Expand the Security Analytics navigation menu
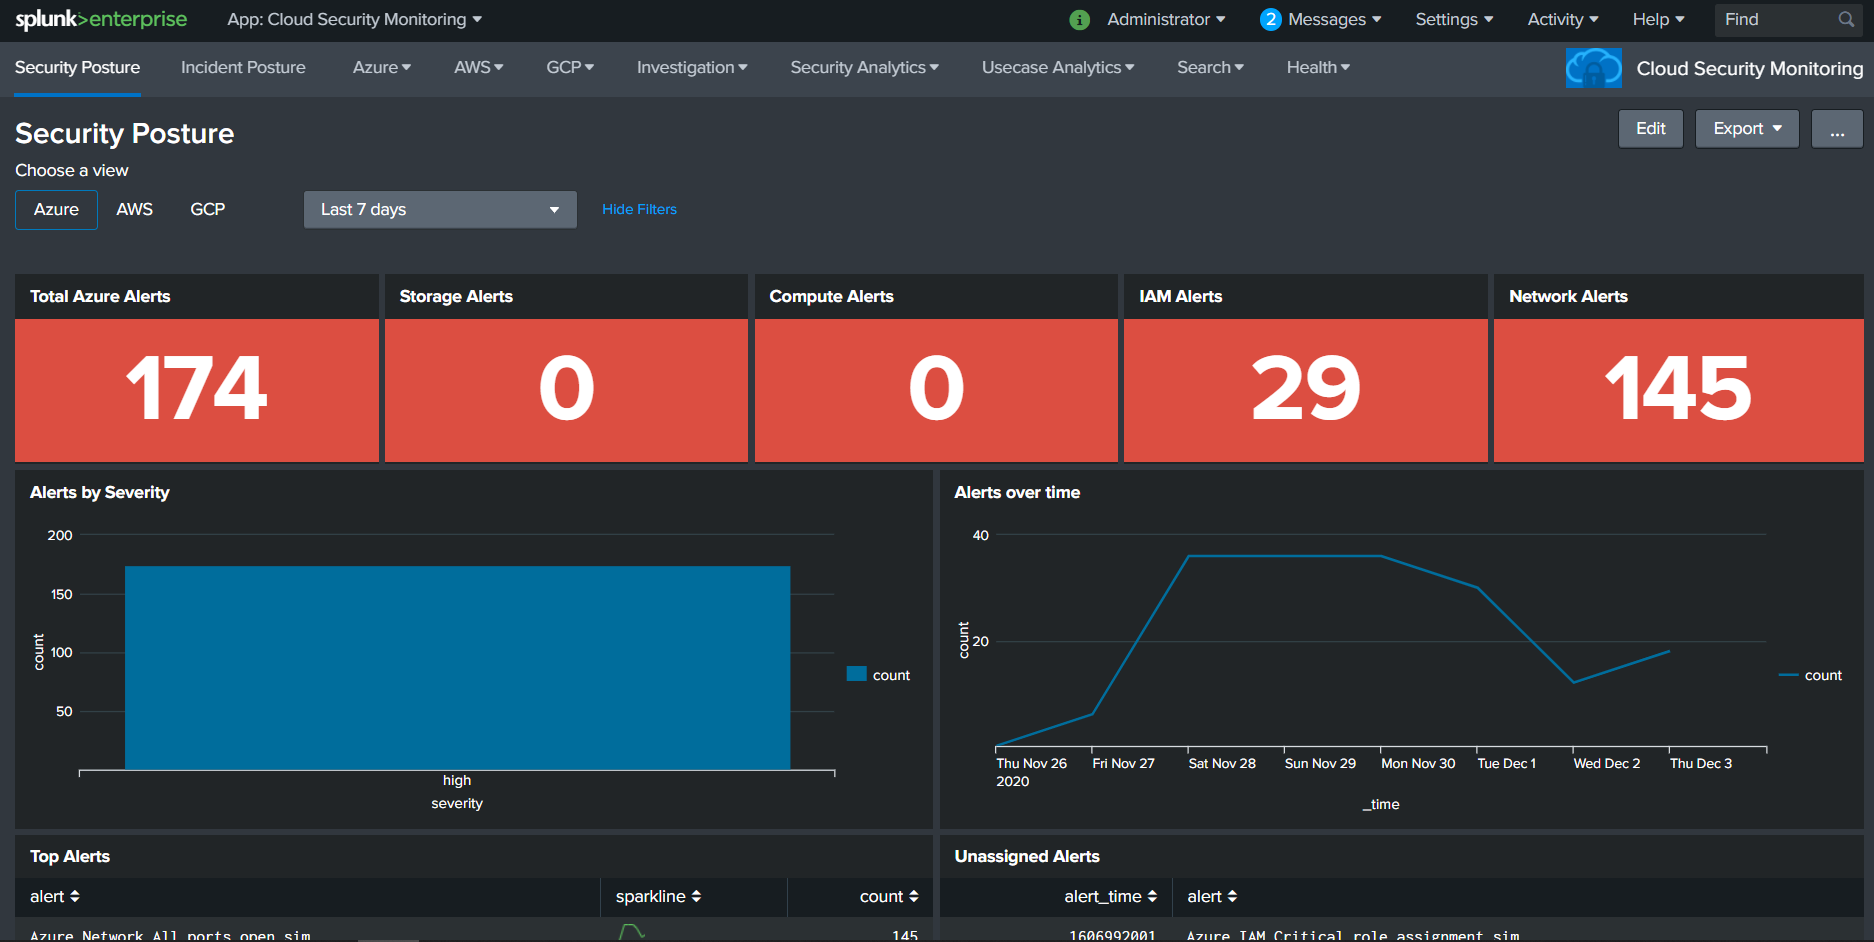This screenshot has height=942, width=1874. point(864,67)
